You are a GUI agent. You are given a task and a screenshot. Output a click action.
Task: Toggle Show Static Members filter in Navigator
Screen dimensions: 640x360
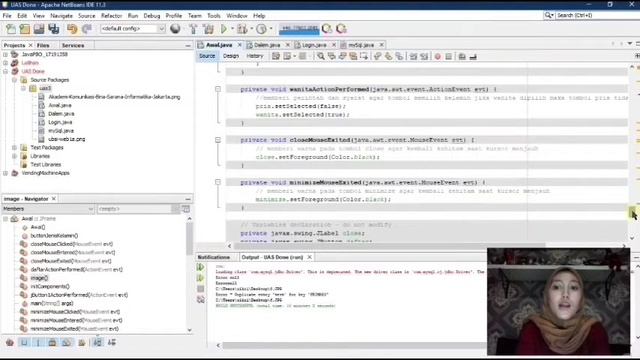click(38, 342)
